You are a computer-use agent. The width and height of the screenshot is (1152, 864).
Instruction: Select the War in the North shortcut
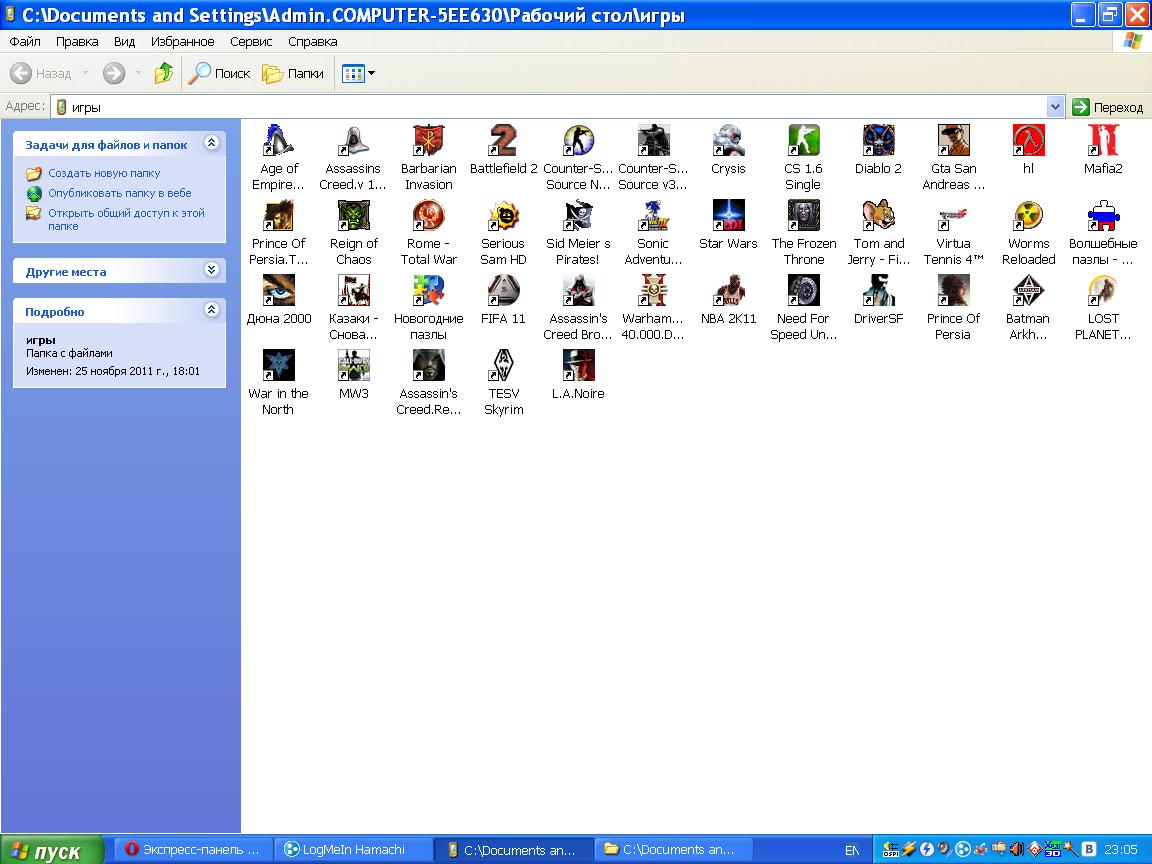(x=278, y=365)
